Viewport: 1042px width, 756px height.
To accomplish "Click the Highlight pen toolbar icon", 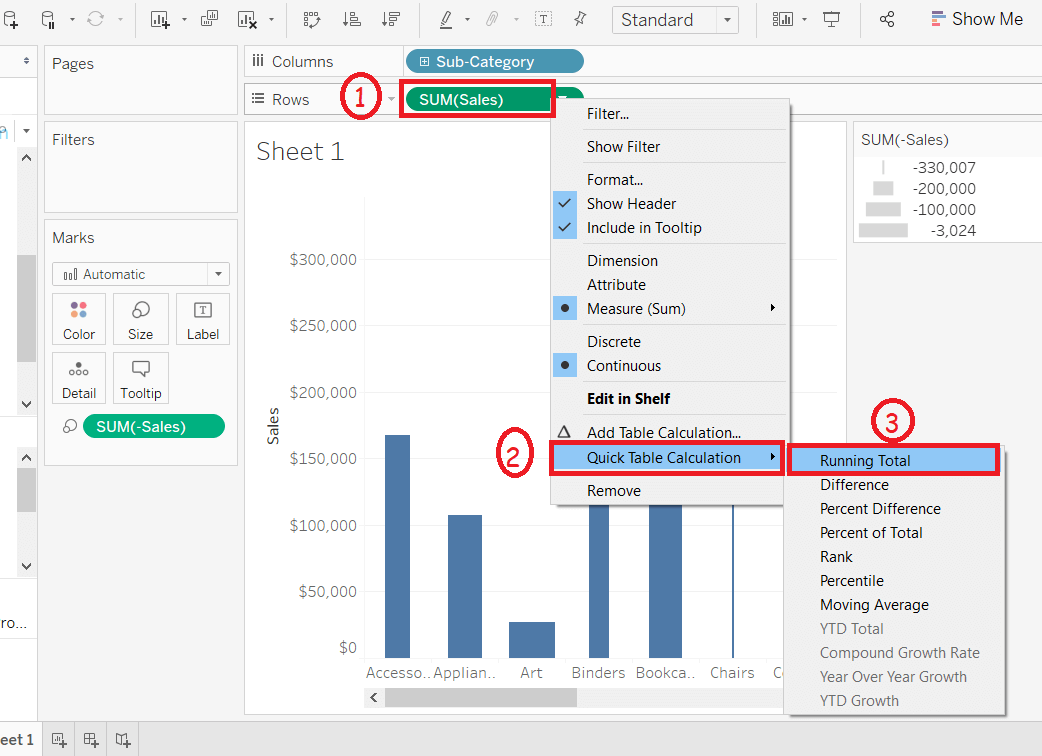I will (x=447, y=20).
